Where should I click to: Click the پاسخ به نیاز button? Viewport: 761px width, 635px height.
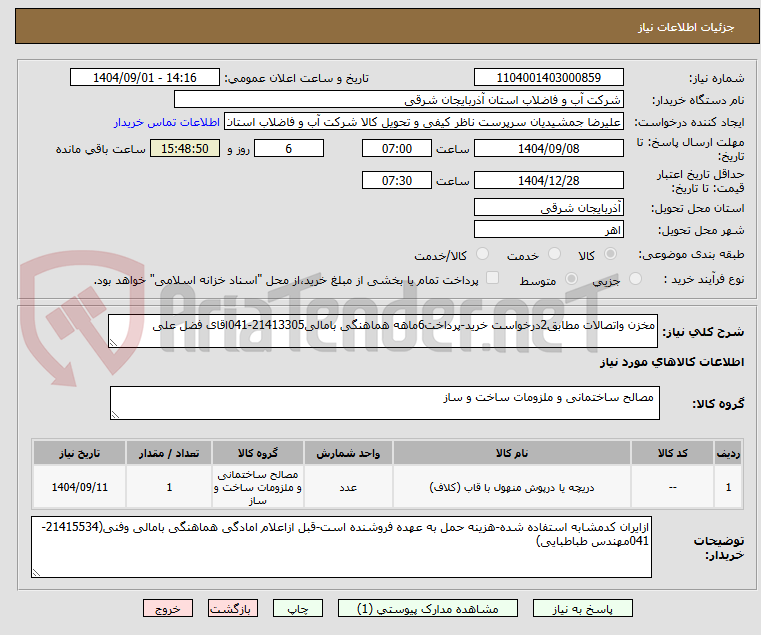pyautogui.click(x=582, y=608)
